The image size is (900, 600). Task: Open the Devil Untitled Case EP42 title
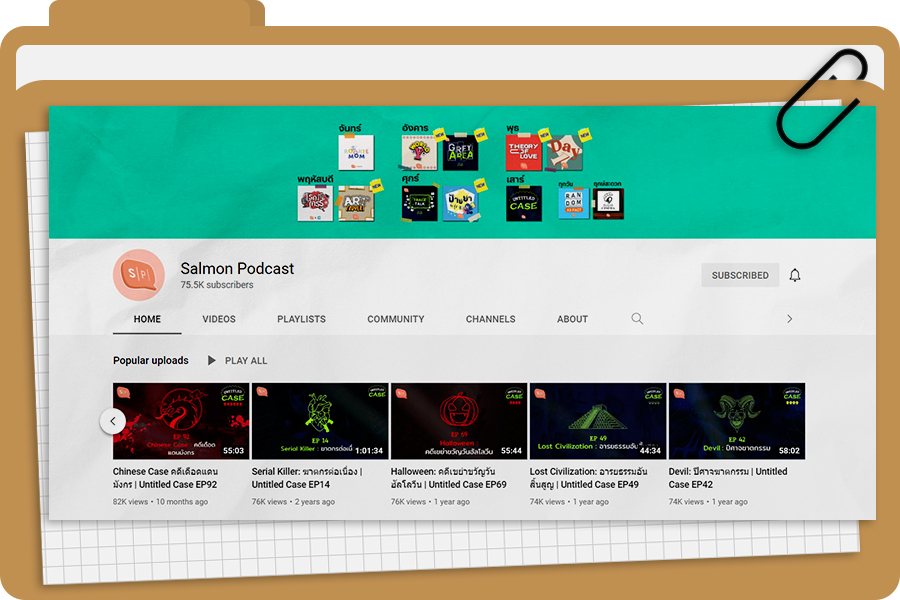point(728,478)
